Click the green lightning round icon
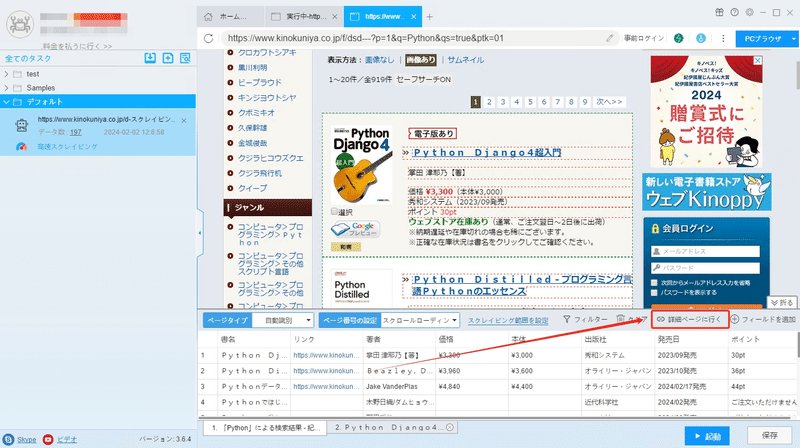Viewport: 800px width, 448px height. pyautogui.click(x=679, y=38)
